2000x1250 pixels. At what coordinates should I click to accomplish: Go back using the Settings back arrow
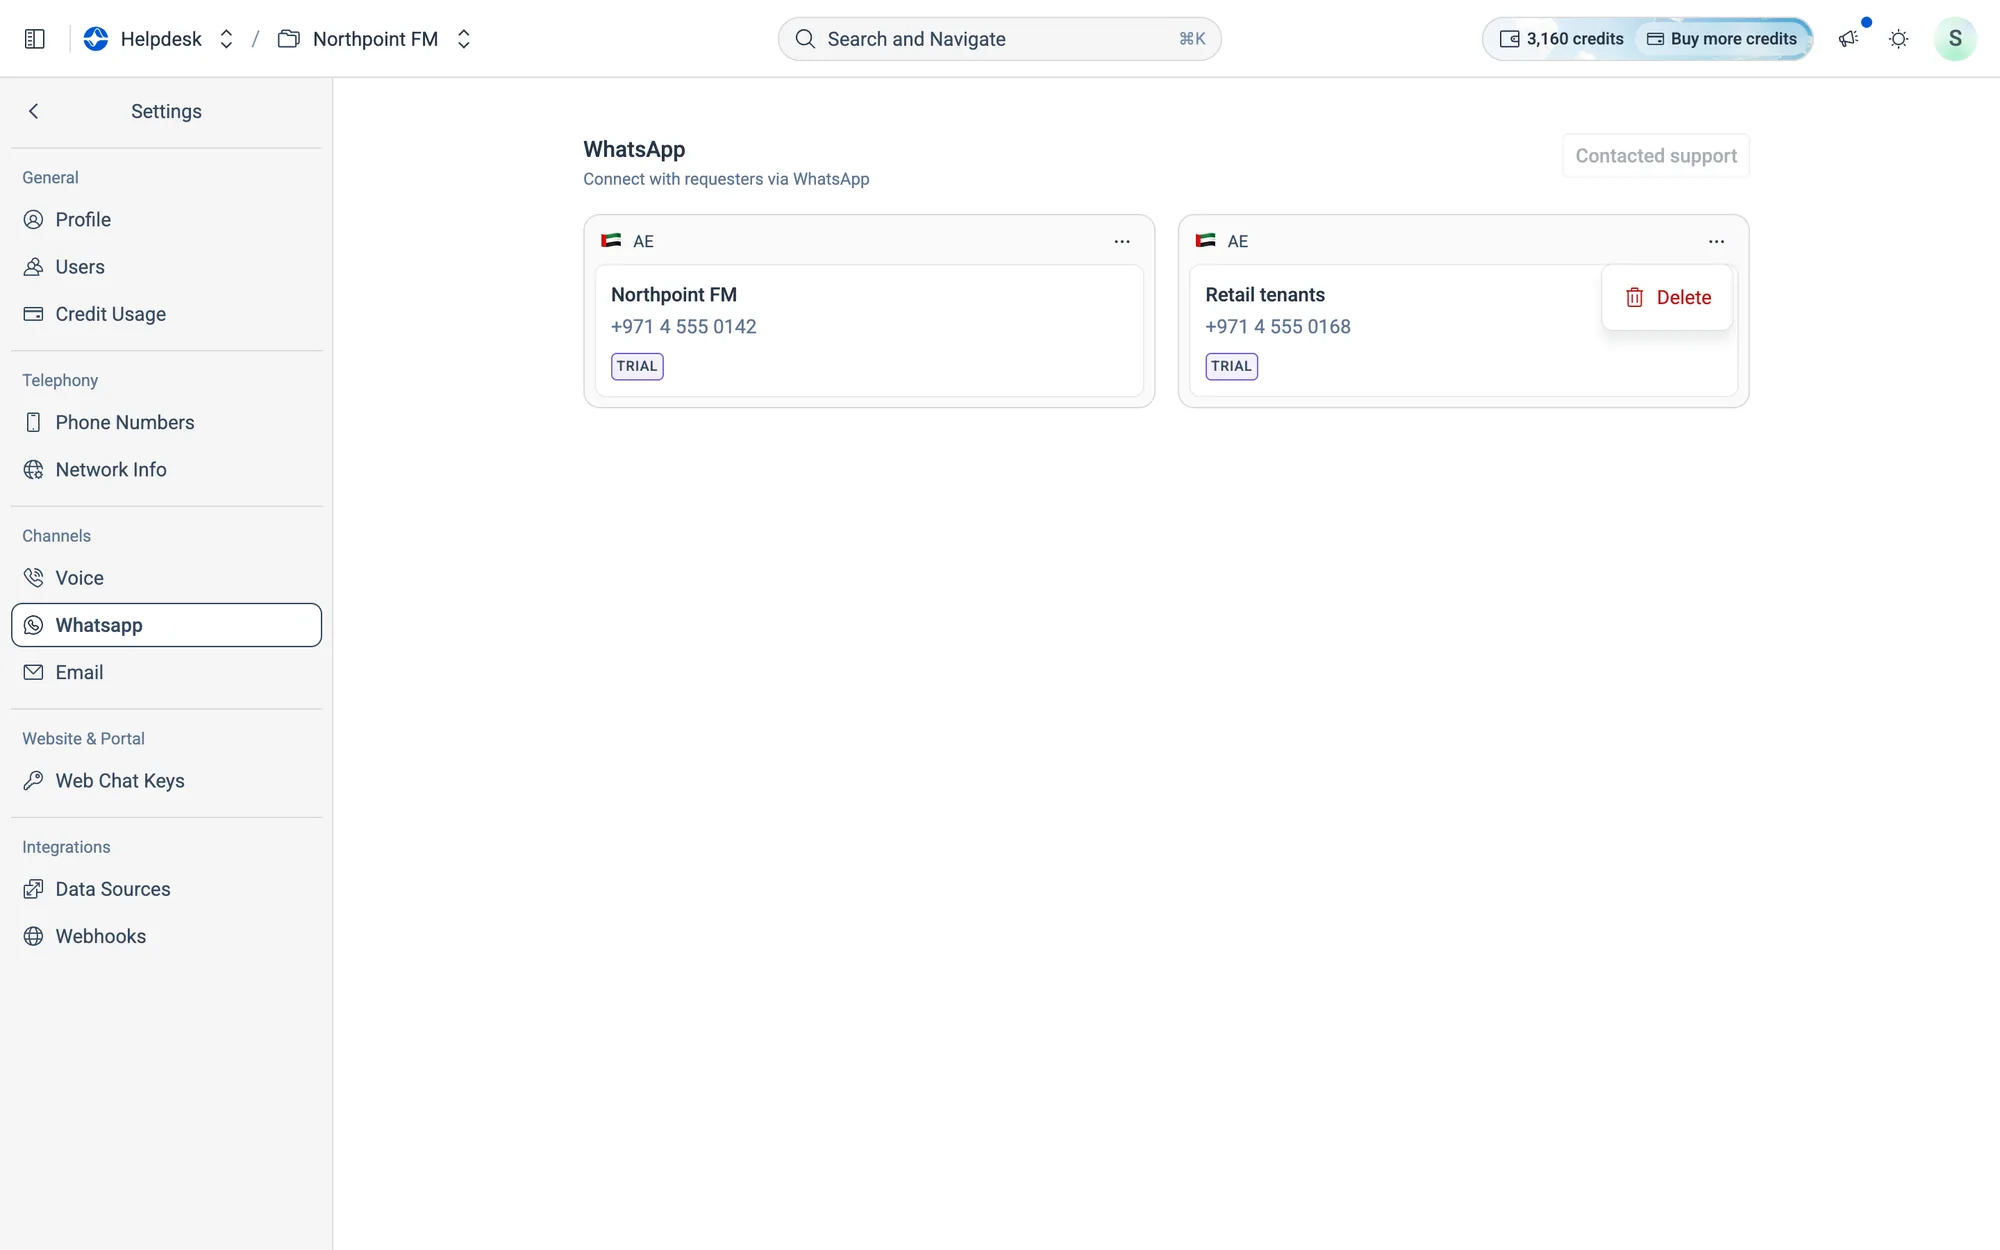(x=34, y=111)
